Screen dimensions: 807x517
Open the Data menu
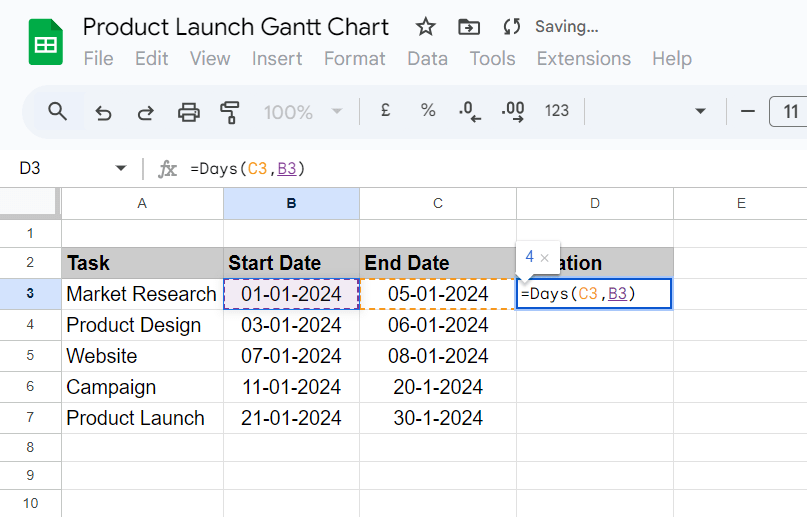pyautogui.click(x=427, y=59)
